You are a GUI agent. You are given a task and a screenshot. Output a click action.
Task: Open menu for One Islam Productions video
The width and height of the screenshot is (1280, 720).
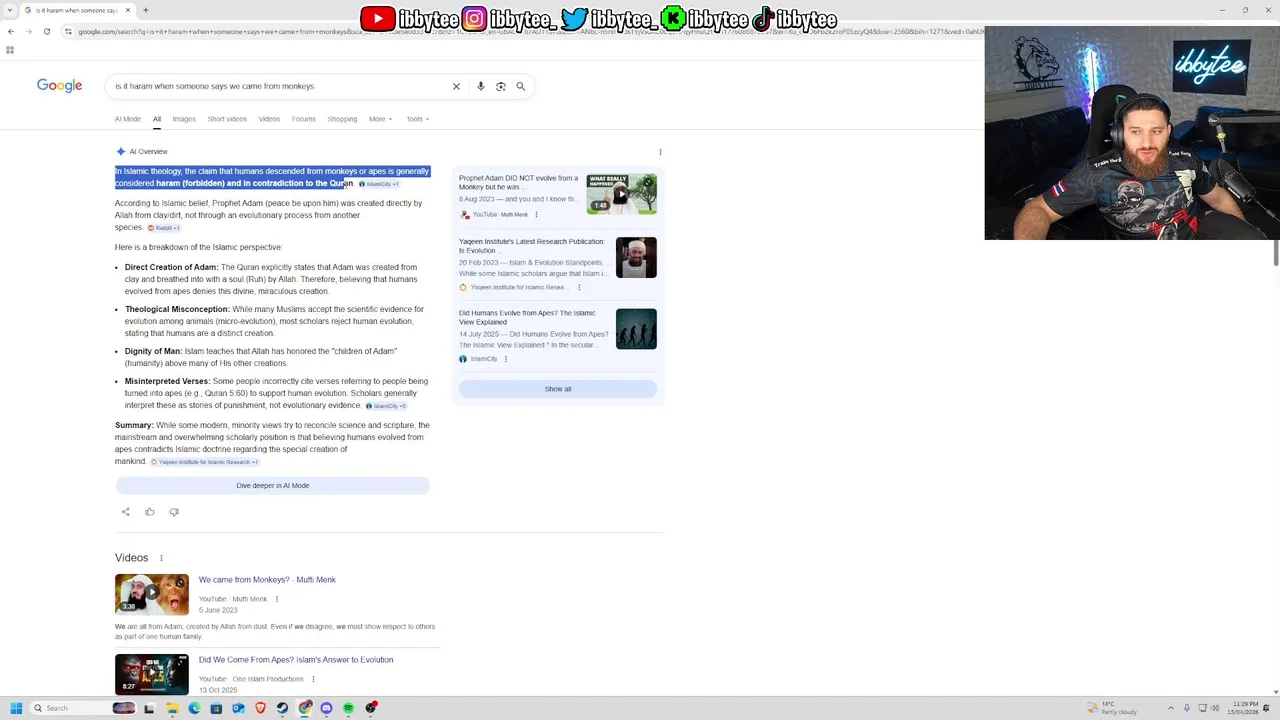313,679
